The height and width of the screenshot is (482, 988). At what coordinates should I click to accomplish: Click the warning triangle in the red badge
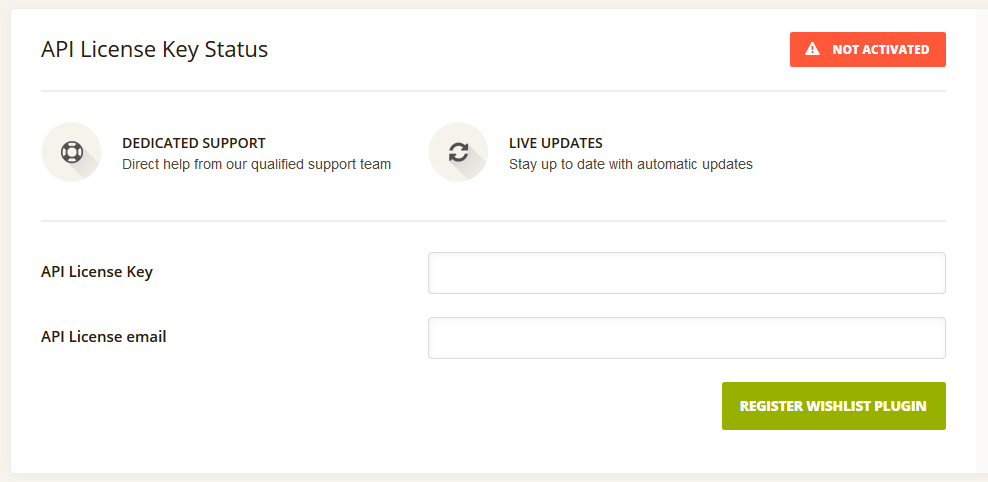pyautogui.click(x=812, y=49)
